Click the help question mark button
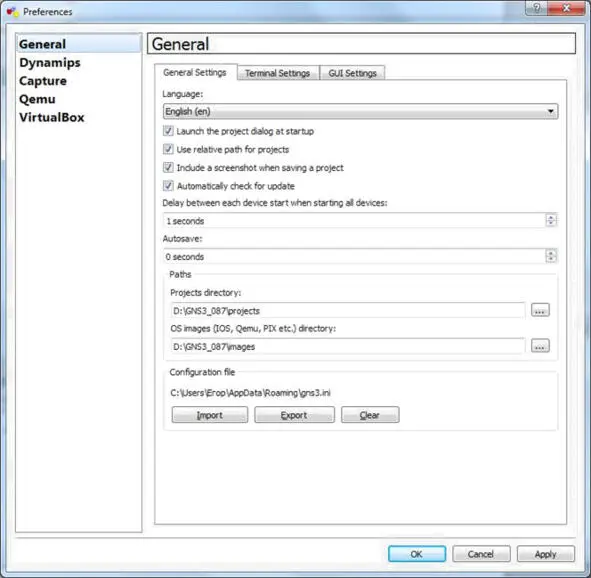 [x=536, y=8]
